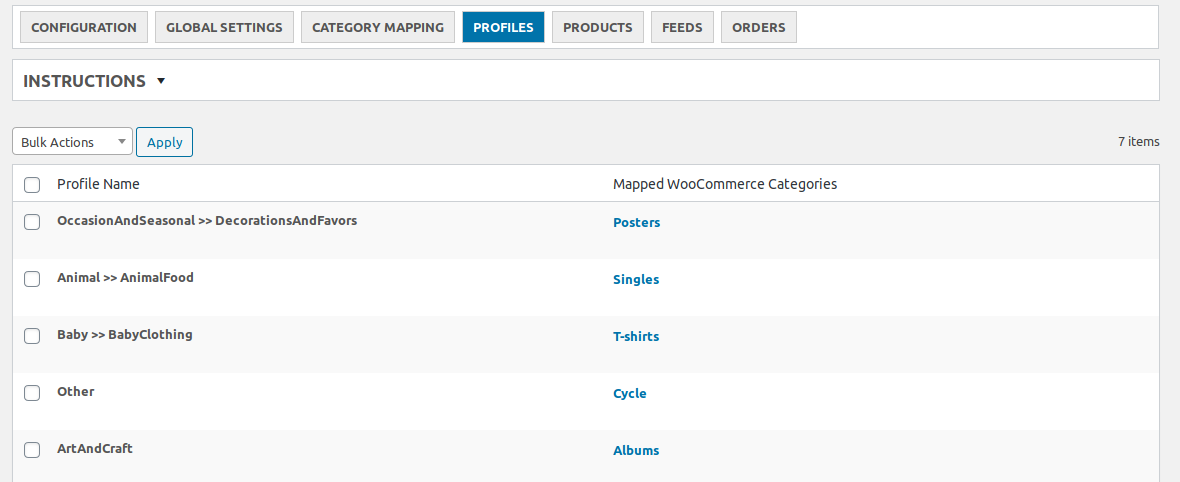Viewport: 1180px width, 482px height.
Task: Check the Animal >> AnimalFood checkbox
Action: (32, 279)
